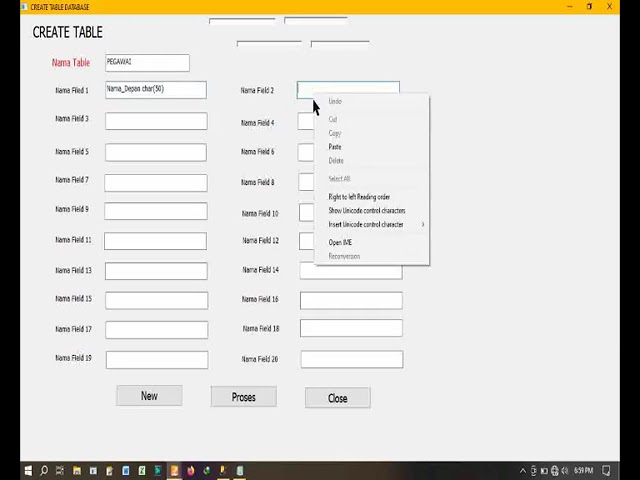640x480 pixels.
Task: Focus the Nama Field 9 input box
Action: (x=156, y=211)
